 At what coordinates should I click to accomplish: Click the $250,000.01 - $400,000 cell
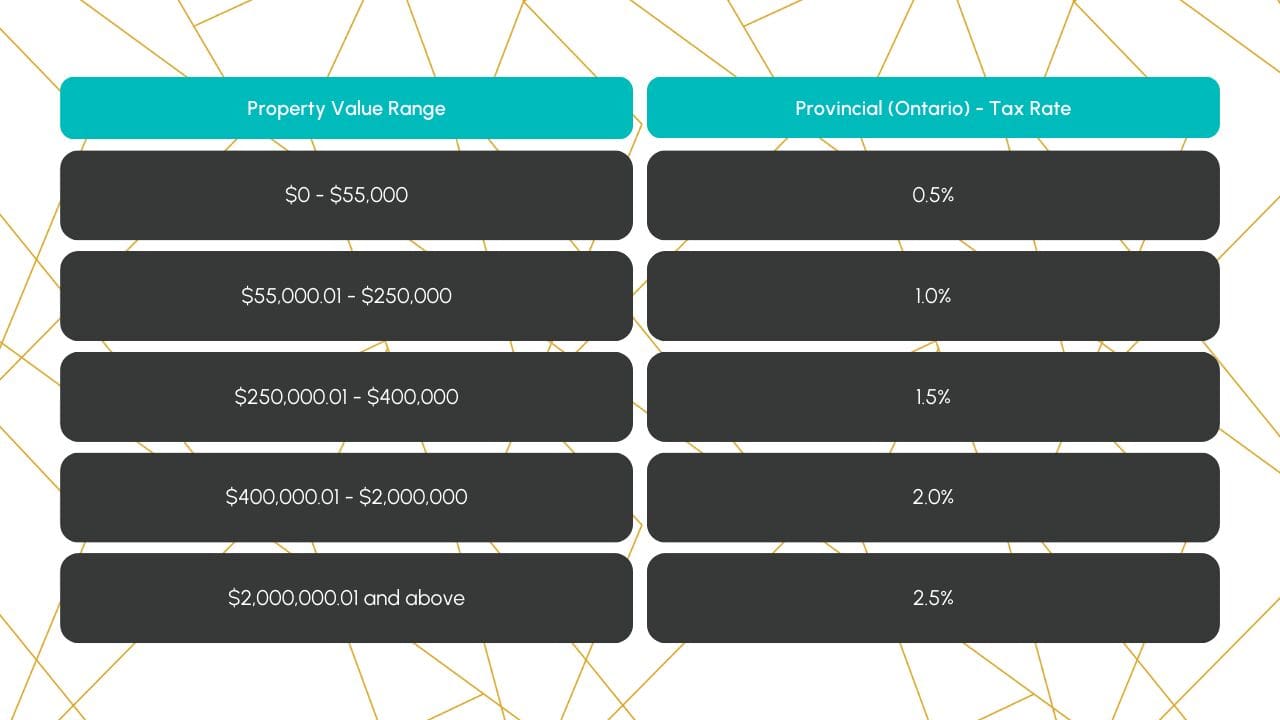tap(346, 397)
